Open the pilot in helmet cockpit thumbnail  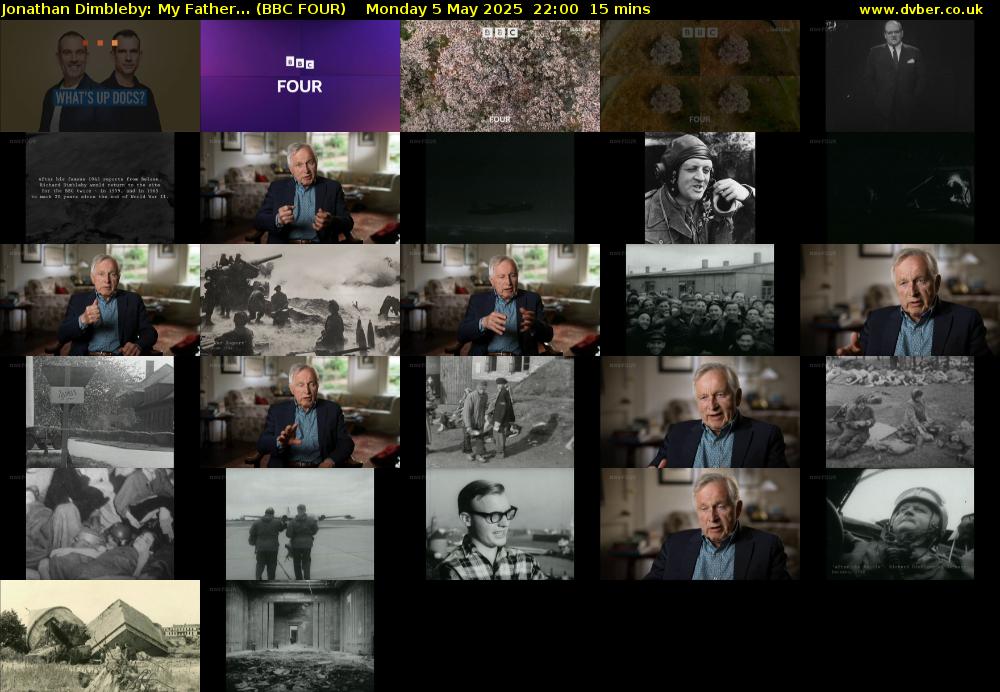click(x=899, y=524)
